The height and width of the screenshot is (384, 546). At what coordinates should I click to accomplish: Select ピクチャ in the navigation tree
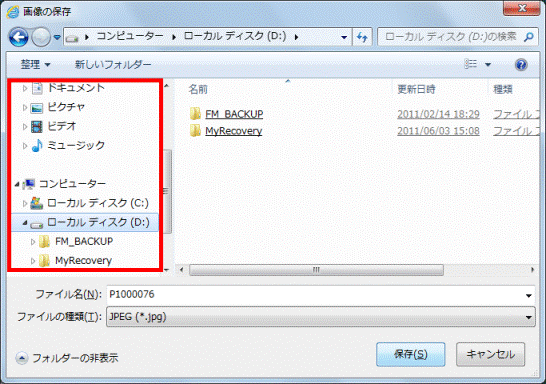[x=66, y=107]
